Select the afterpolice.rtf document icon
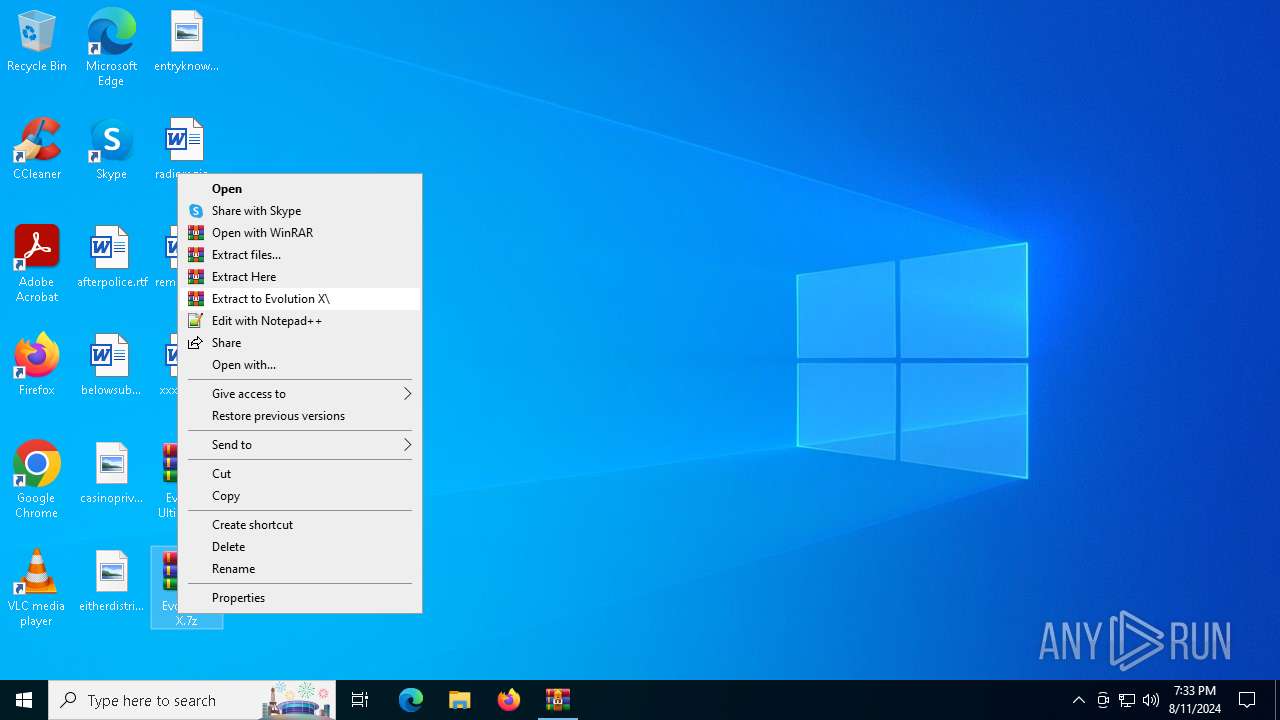The height and width of the screenshot is (720, 1280). tap(111, 258)
